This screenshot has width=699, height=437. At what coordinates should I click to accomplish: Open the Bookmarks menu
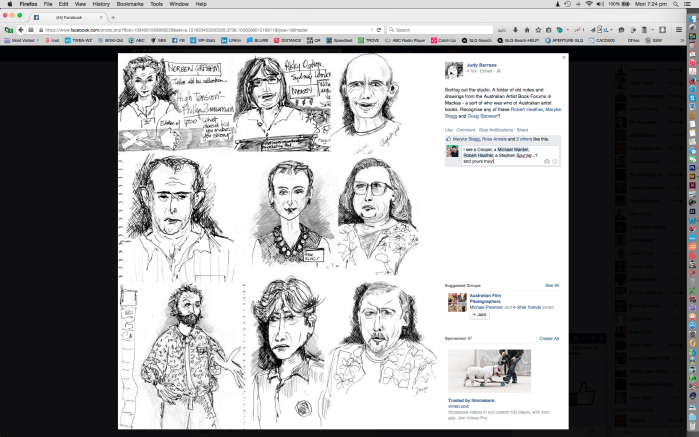(130, 5)
